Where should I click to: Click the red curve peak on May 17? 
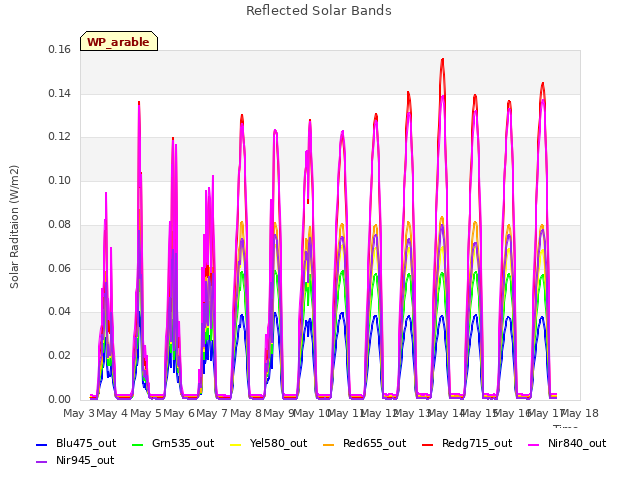[x=542, y=84]
